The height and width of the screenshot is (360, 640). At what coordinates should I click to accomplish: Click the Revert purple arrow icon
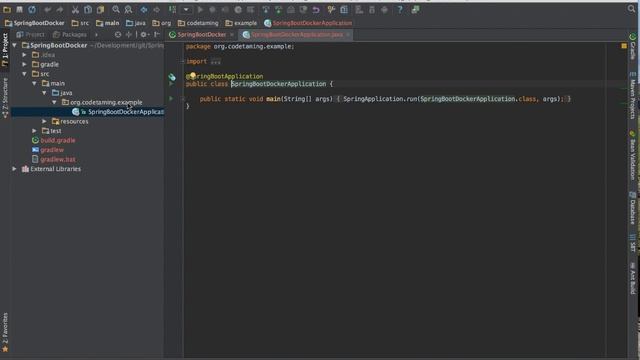pos(316,9)
